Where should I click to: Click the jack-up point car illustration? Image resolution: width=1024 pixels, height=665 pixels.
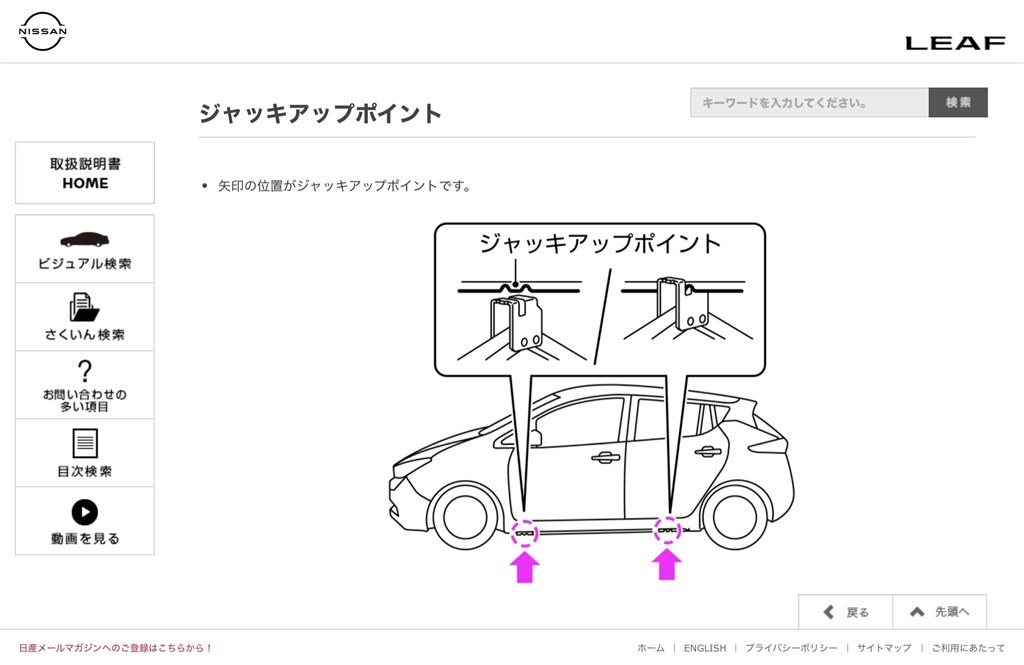click(592, 403)
